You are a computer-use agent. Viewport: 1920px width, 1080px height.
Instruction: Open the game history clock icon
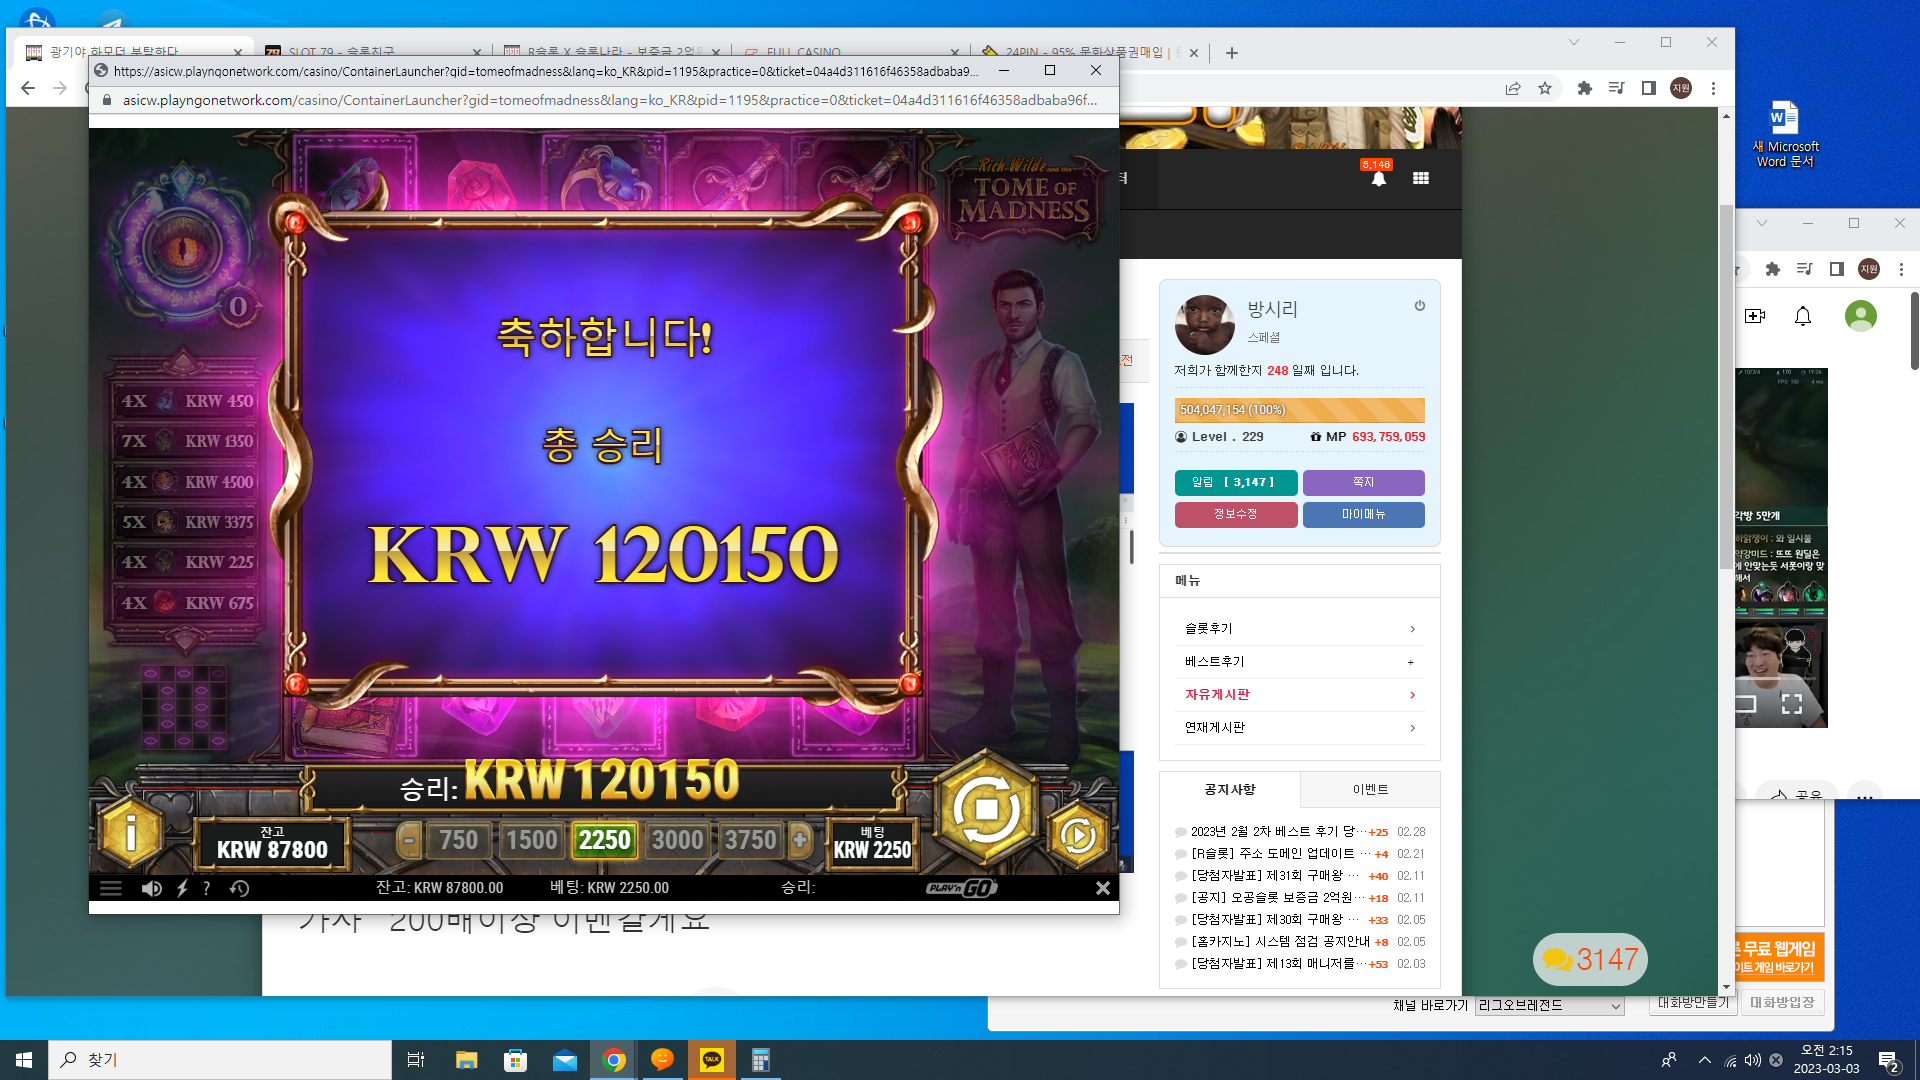pos(239,888)
